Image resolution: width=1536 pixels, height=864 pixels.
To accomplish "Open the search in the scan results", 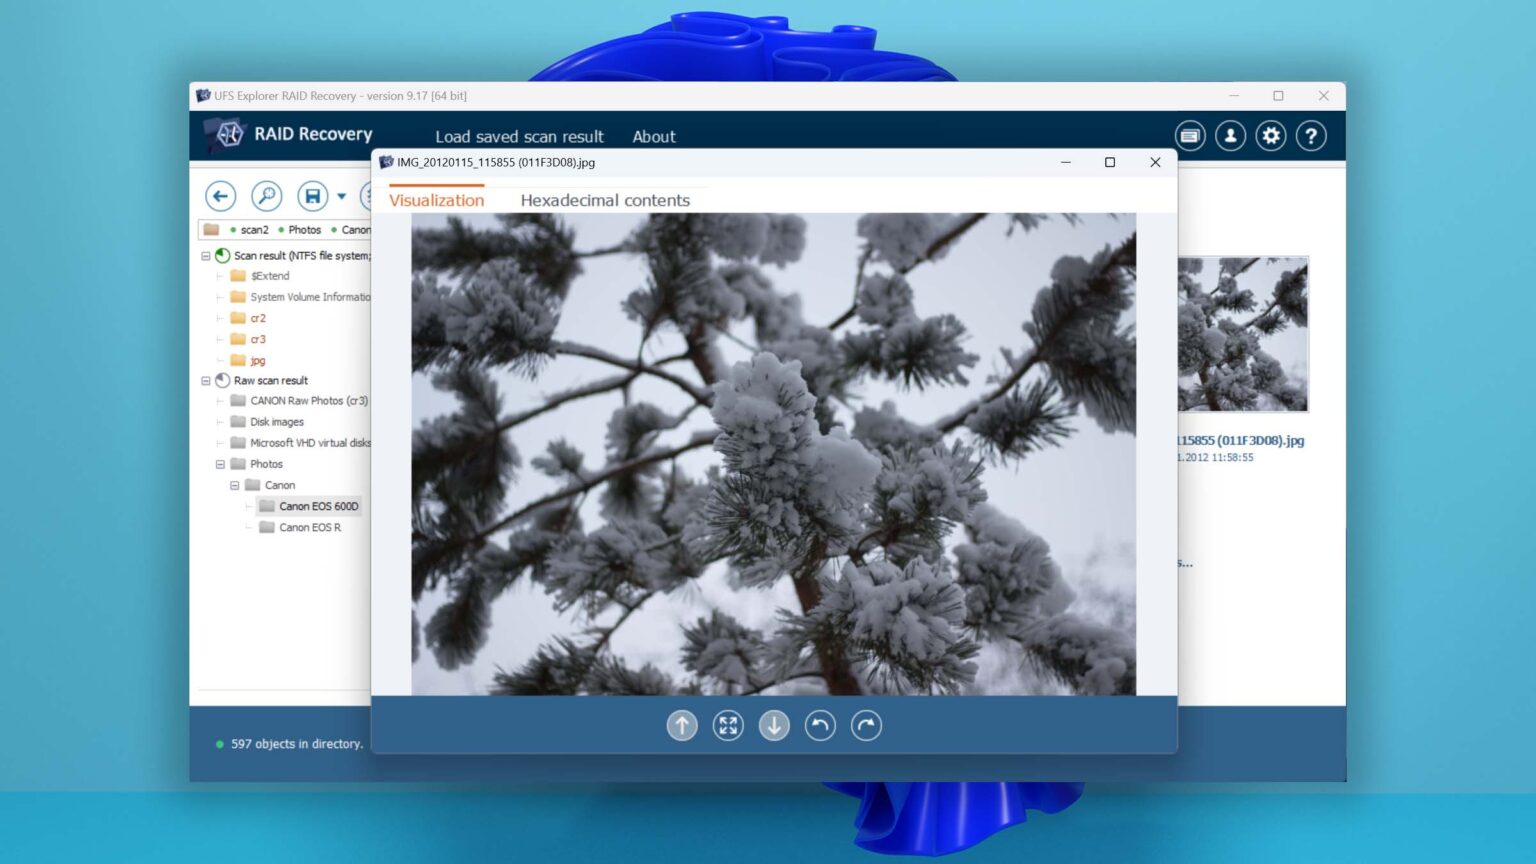I will coord(266,196).
